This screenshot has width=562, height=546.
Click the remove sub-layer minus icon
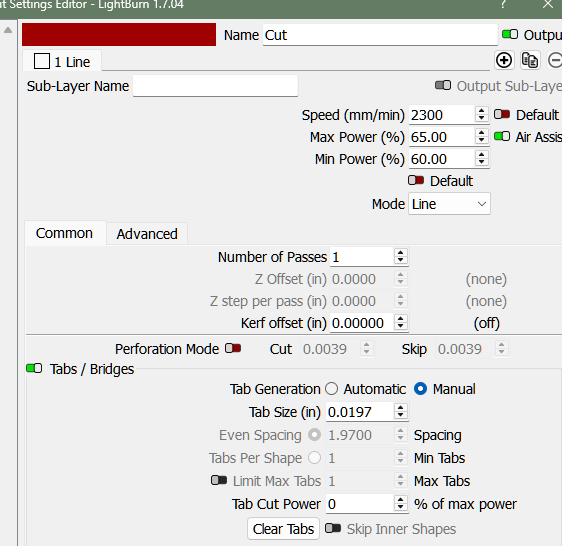(555, 60)
